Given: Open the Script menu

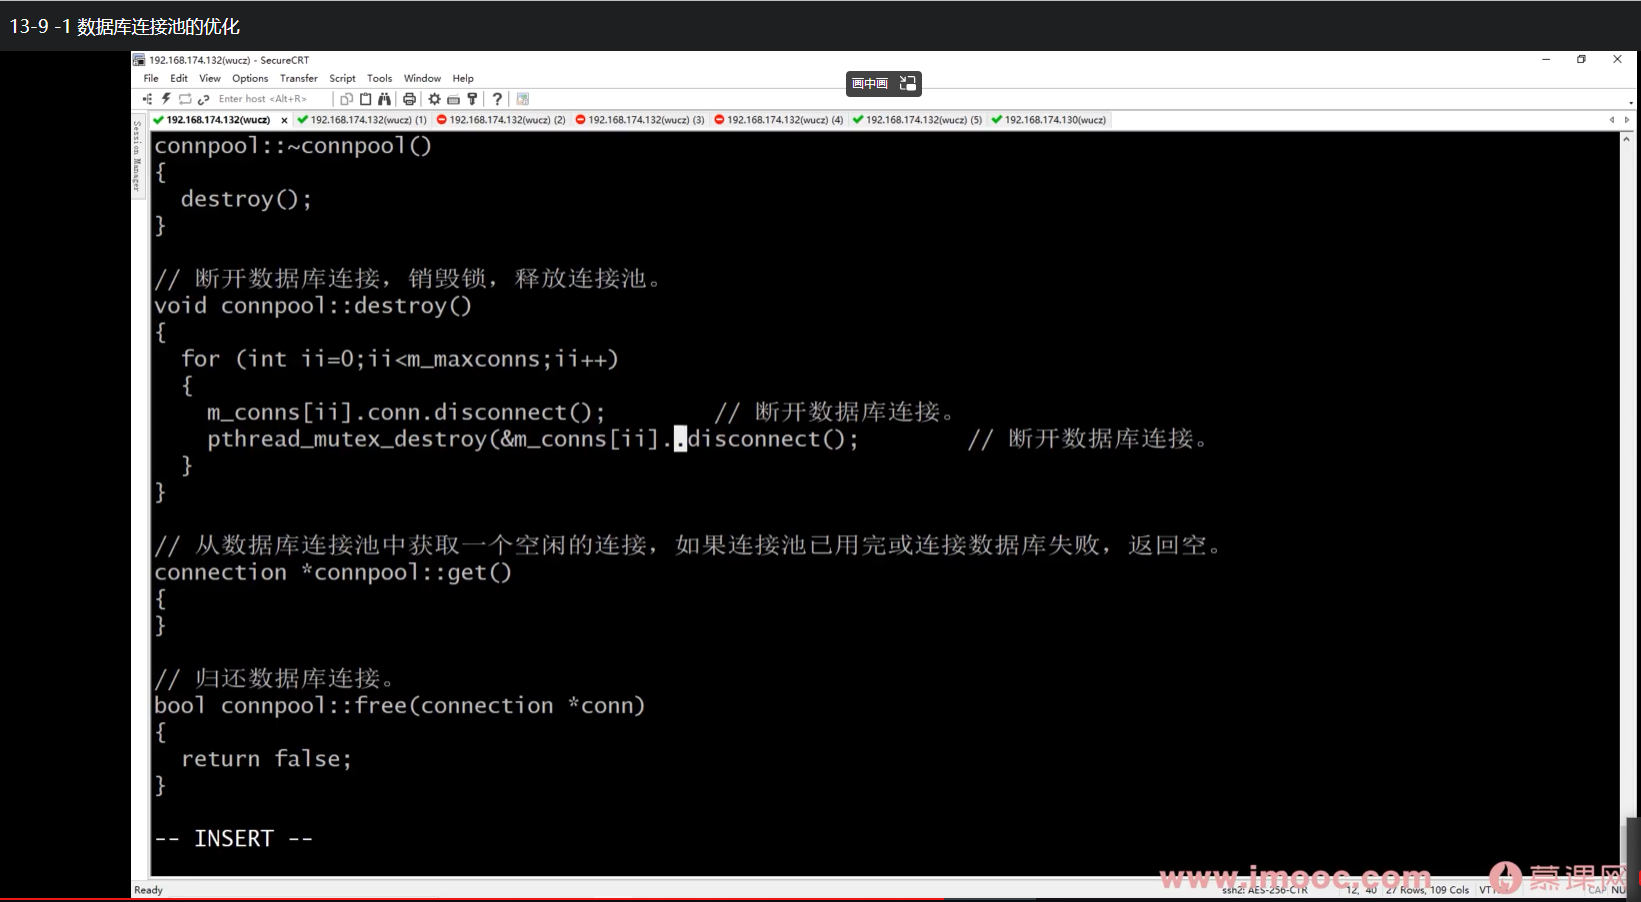Looking at the screenshot, I should [x=342, y=78].
